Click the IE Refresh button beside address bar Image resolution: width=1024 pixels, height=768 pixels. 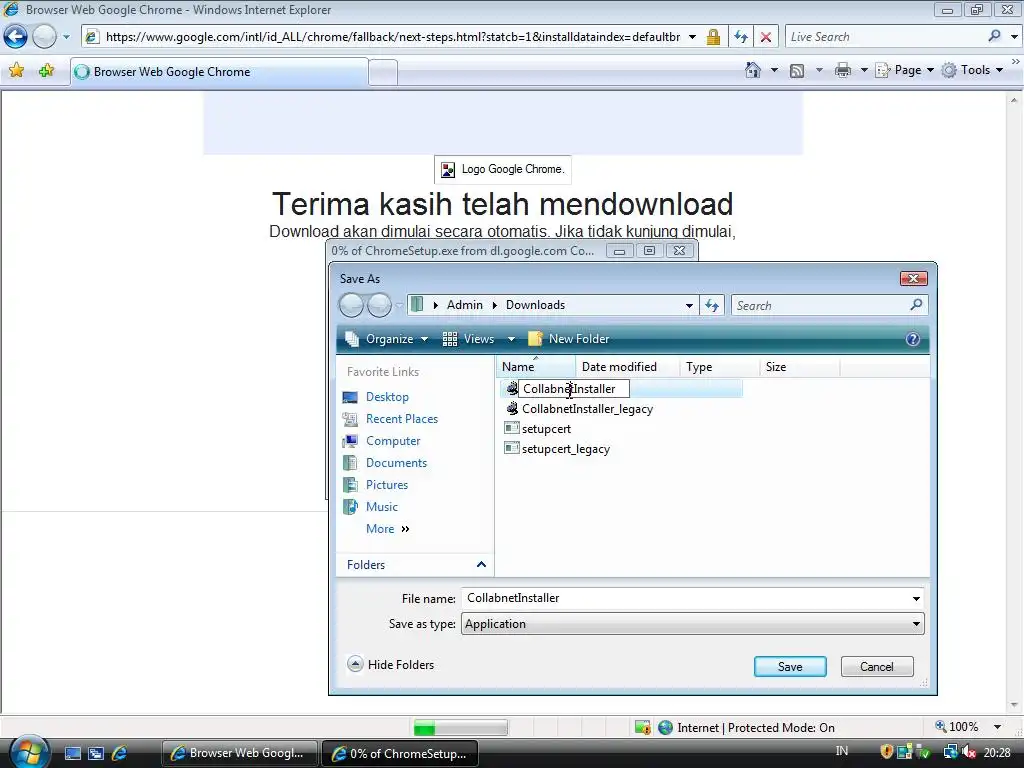(x=741, y=37)
